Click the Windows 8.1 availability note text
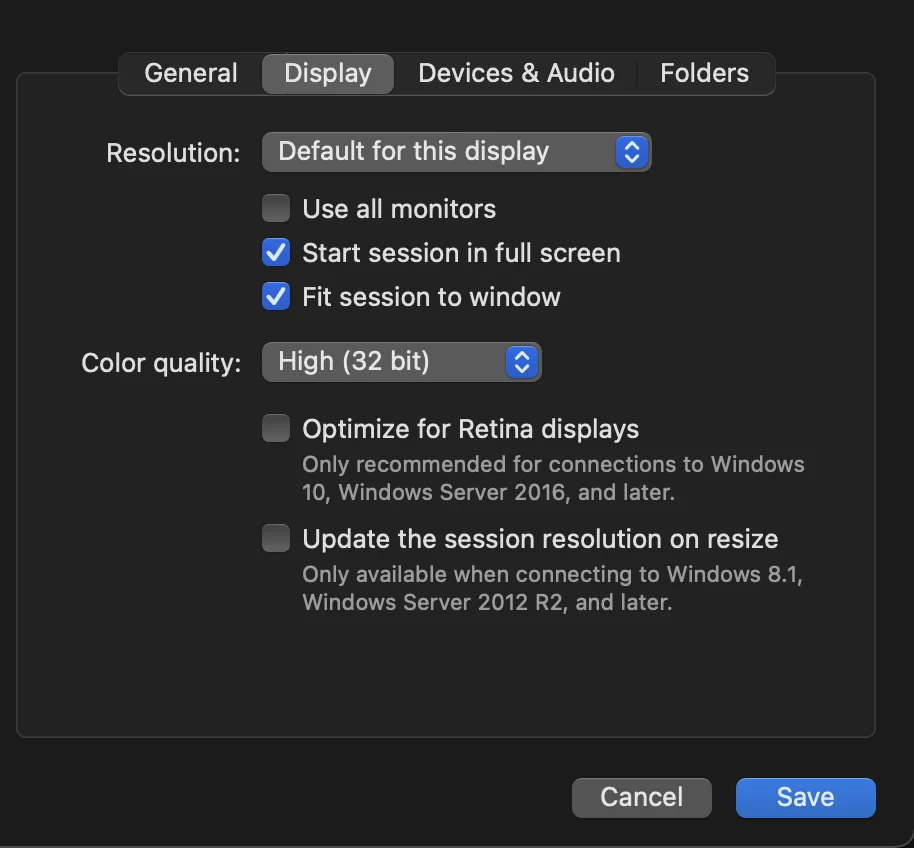This screenshot has height=848, width=914. (553, 588)
